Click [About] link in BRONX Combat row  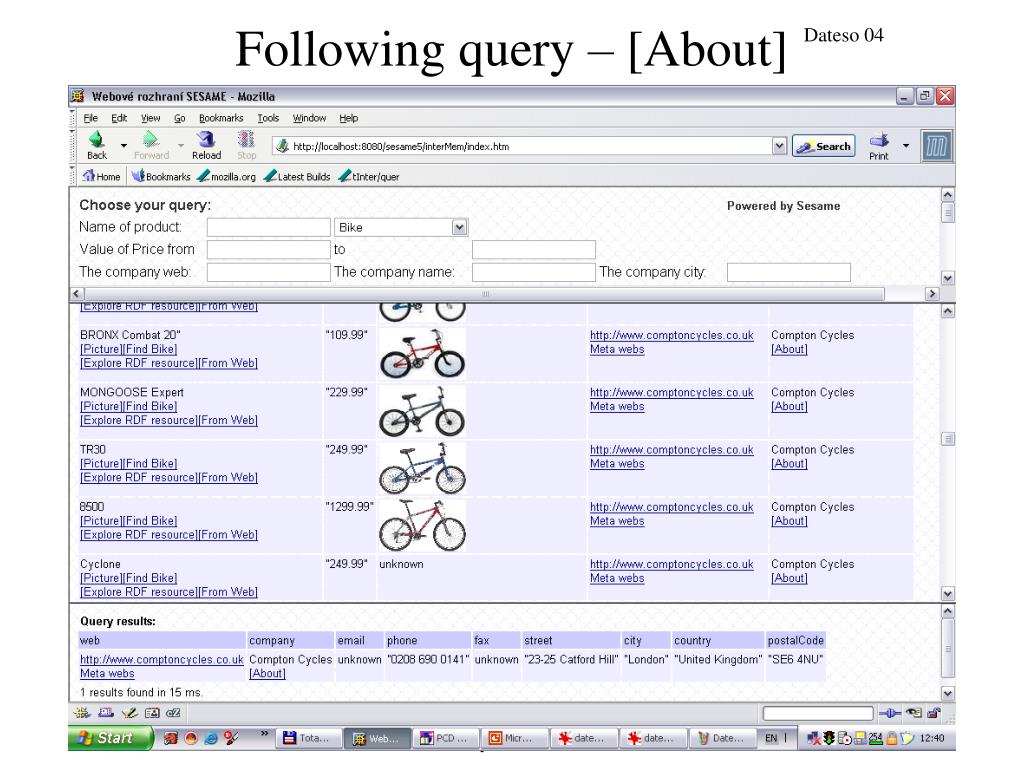[x=789, y=349]
